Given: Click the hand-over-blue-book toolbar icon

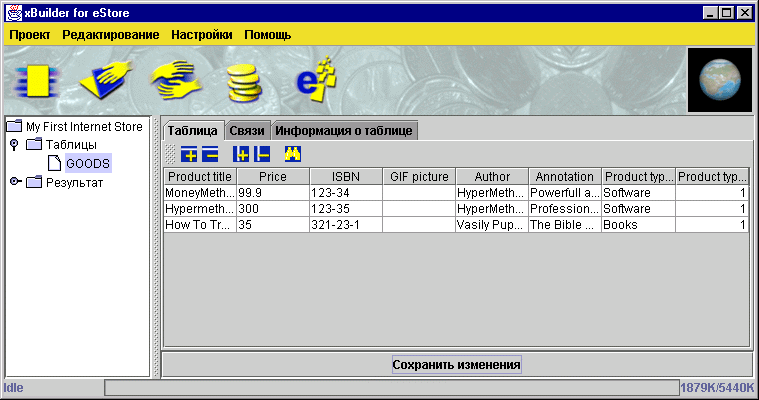Looking at the screenshot, I should point(106,79).
